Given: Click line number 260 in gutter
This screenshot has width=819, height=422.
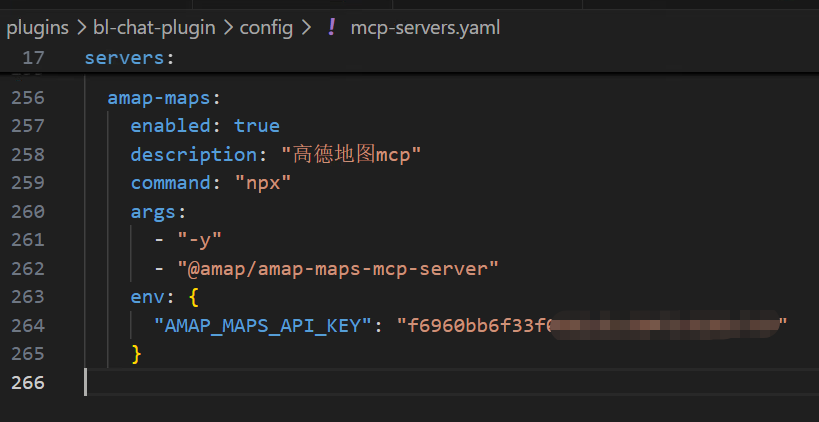Looking at the screenshot, I should point(28,212).
